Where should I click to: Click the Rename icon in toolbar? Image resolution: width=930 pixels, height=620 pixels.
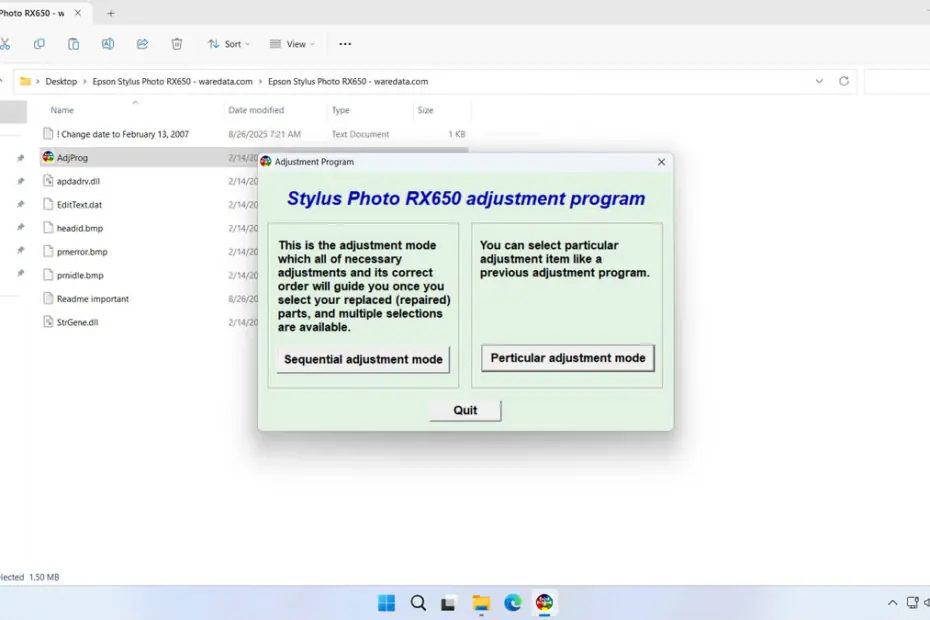pyautogui.click(x=108, y=44)
